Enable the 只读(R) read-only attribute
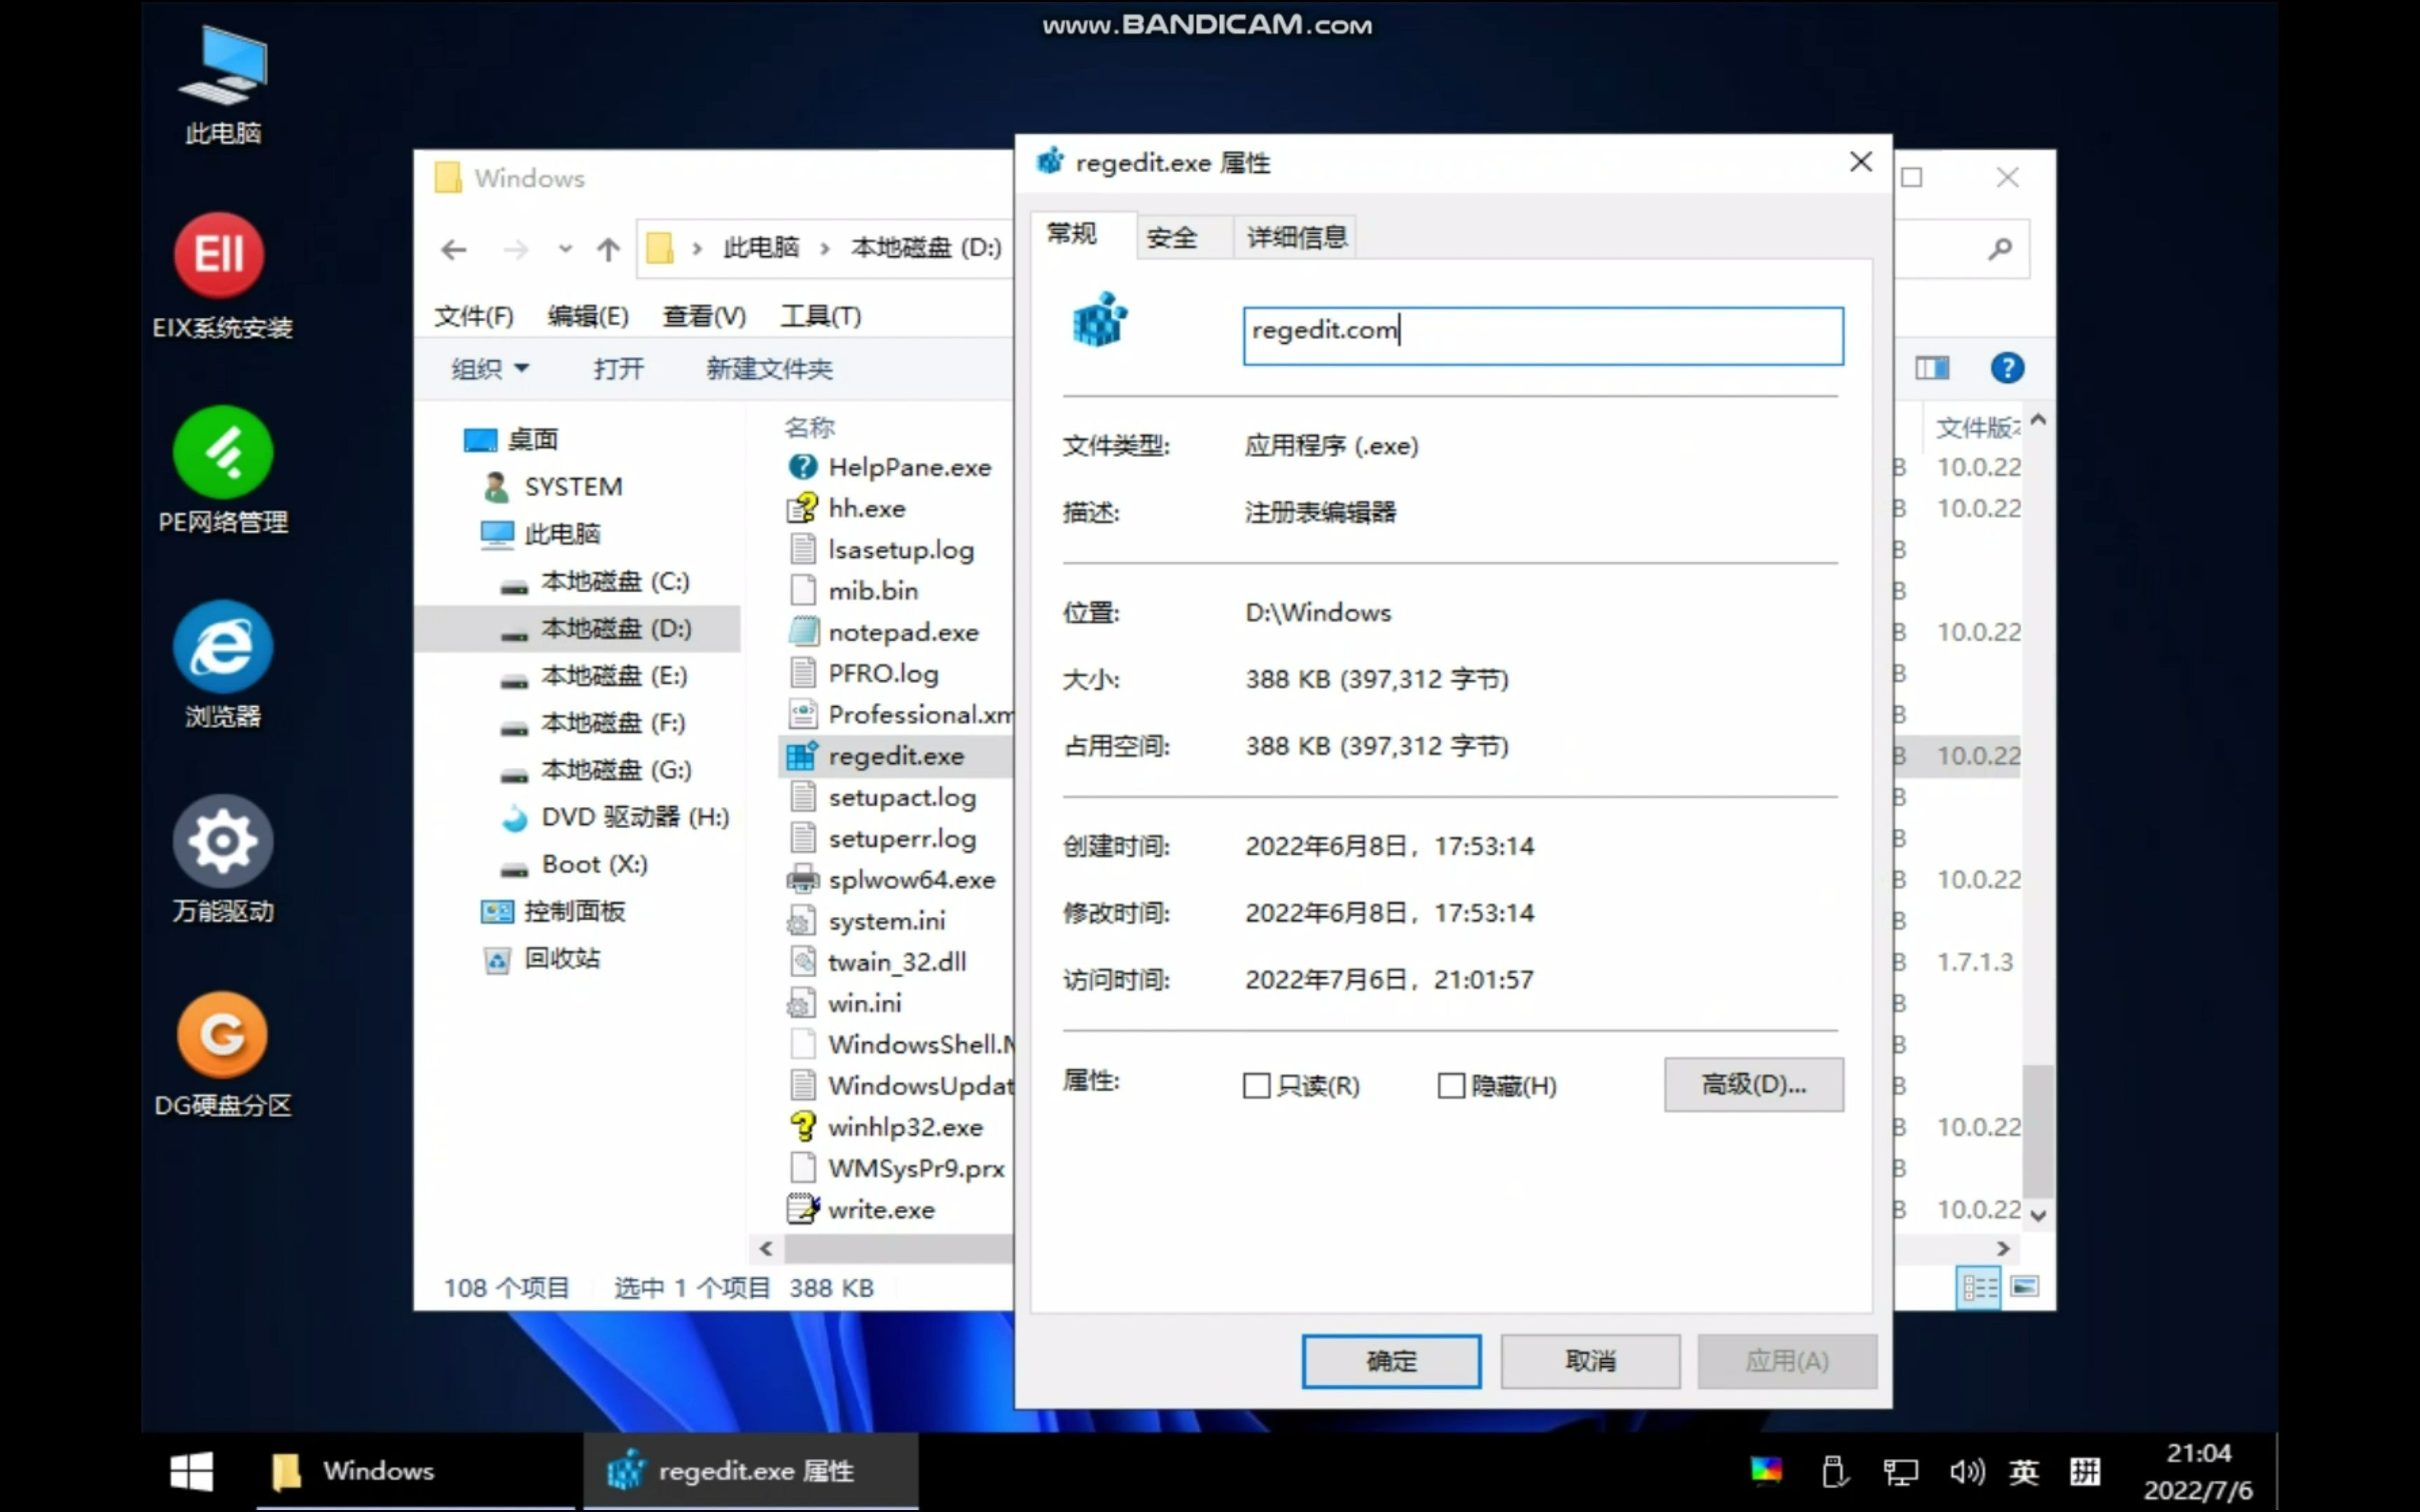Screen dimensions: 2420x1512 pyautogui.click(x=1256, y=1085)
